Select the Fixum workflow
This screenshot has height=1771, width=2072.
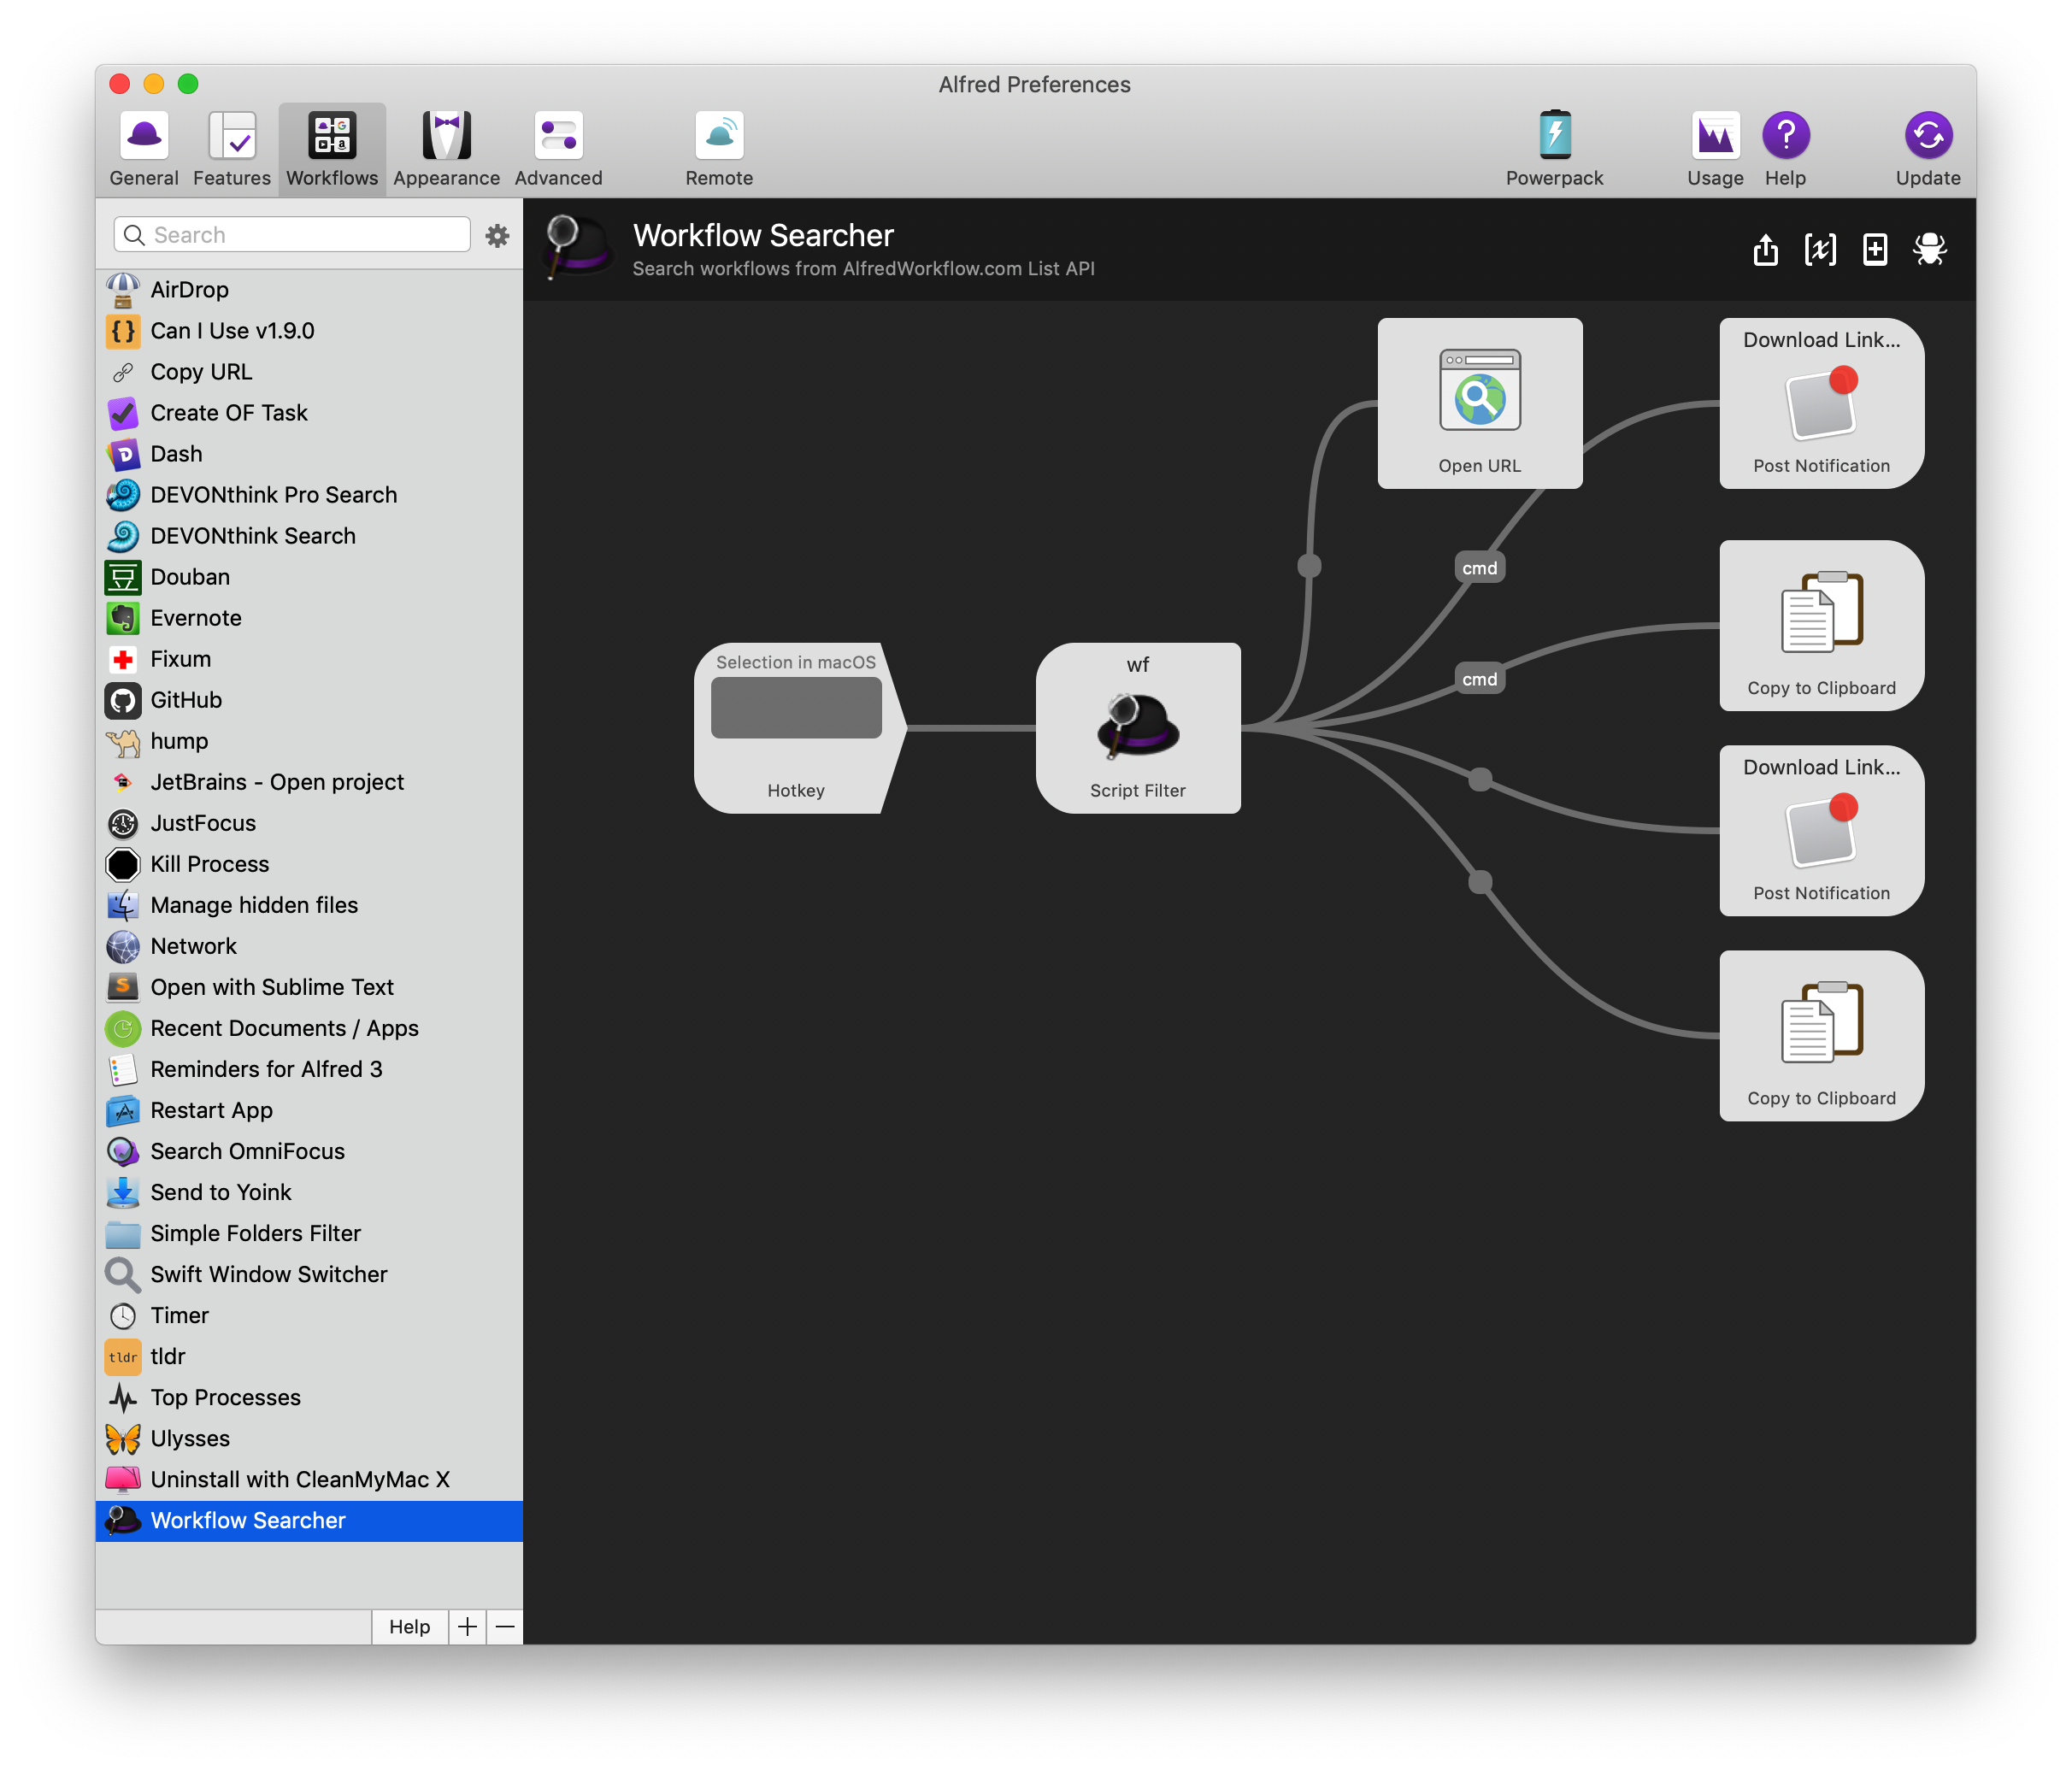[309, 658]
